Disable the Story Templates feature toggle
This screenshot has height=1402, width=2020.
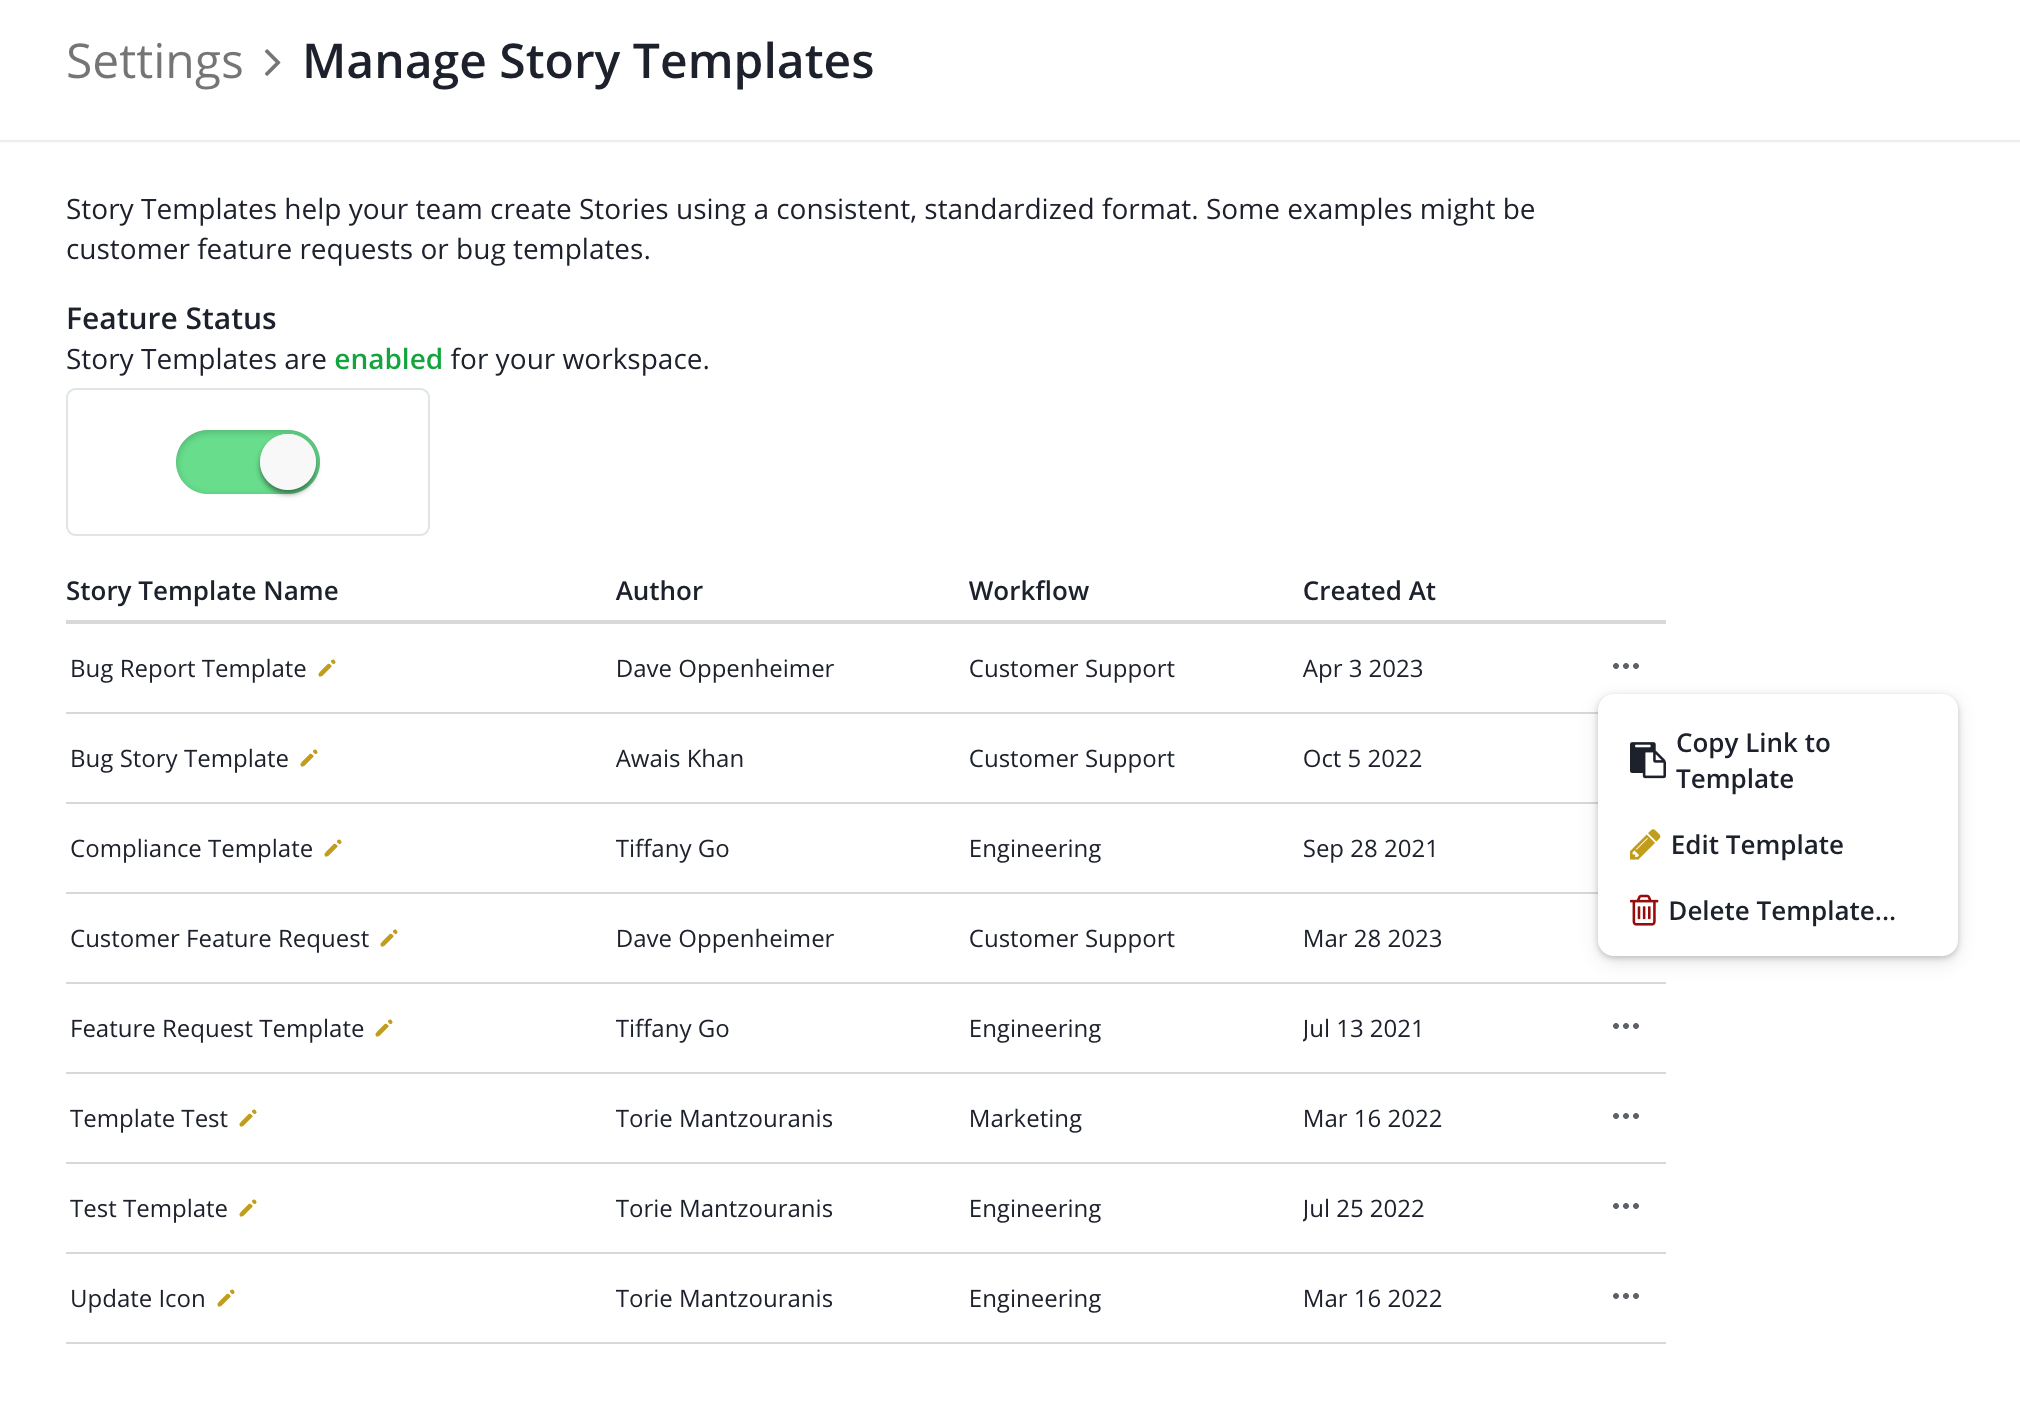pos(248,462)
